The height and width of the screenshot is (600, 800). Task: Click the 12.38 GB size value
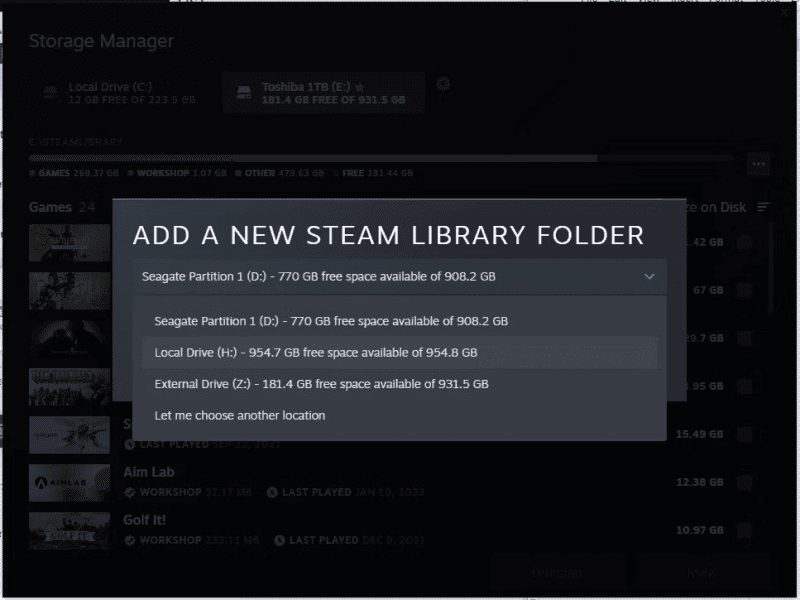coord(699,482)
